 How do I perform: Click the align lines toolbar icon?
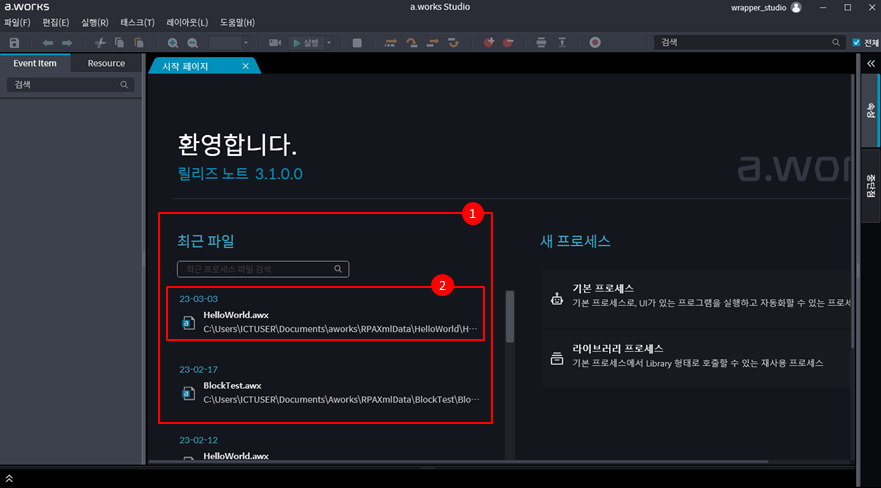click(x=541, y=43)
